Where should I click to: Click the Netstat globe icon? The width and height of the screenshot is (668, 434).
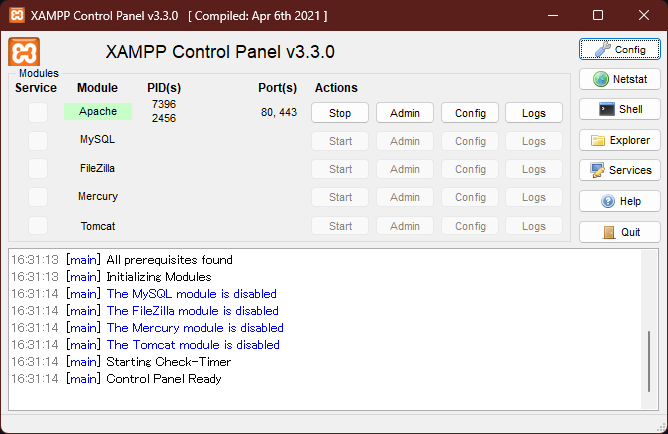(x=601, y=79)
